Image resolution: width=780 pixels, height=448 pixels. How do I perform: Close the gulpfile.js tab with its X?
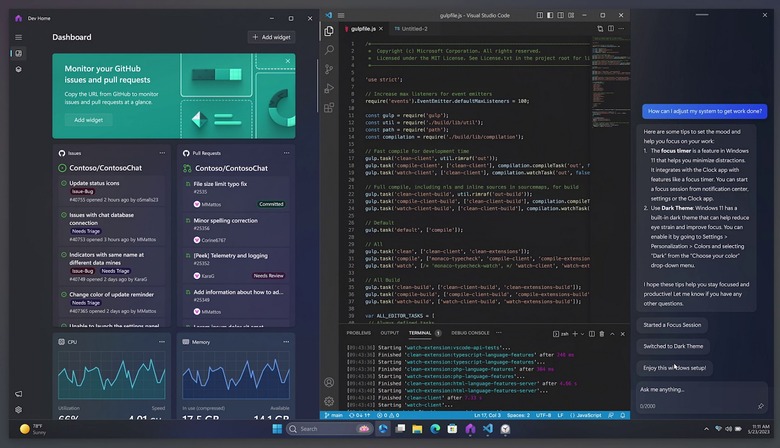pyautogui.click(x=381, y=29)
